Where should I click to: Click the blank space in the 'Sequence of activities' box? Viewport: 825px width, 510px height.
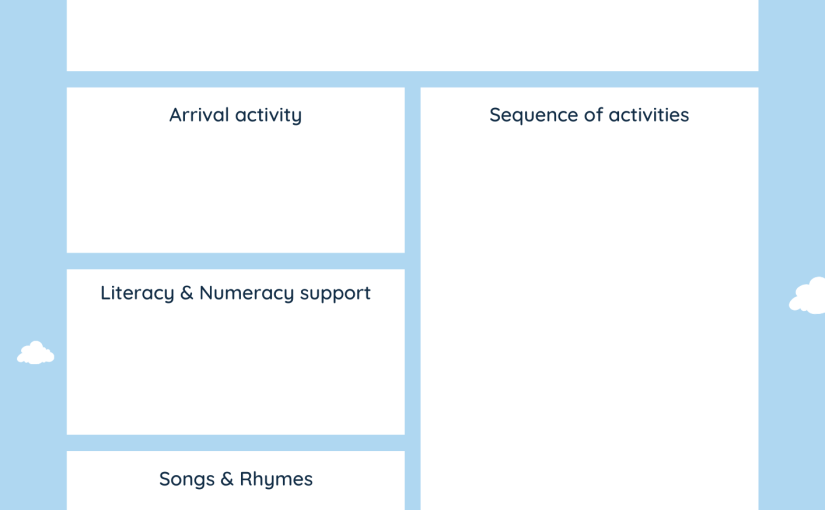coord(589,316)
